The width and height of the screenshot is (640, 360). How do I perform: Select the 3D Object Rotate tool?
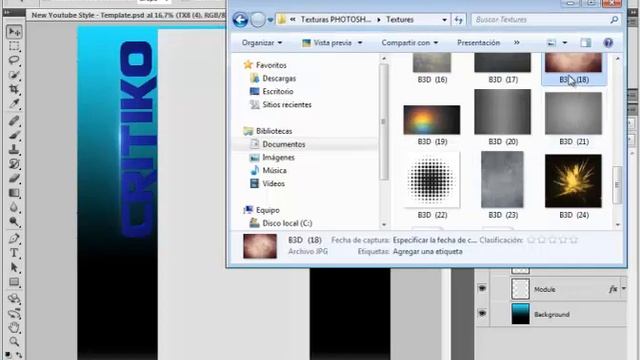[14, 299]
